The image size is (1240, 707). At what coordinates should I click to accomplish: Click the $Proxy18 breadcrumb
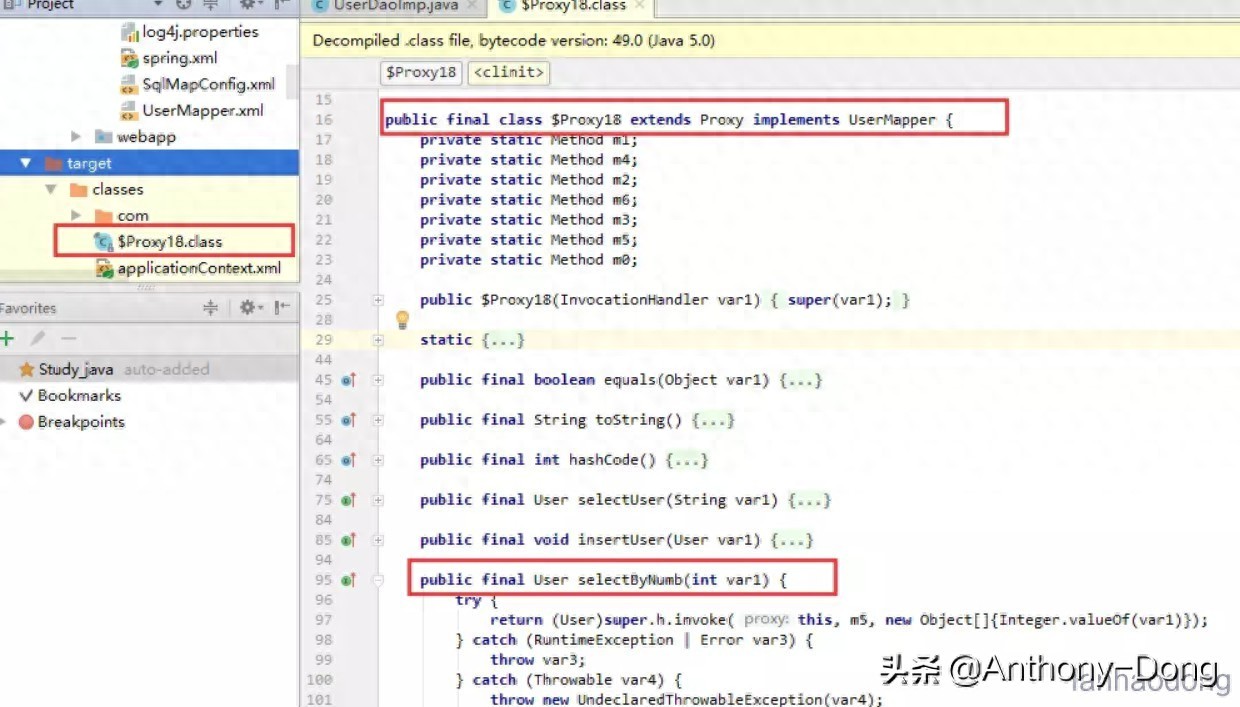tap(421, 72)
